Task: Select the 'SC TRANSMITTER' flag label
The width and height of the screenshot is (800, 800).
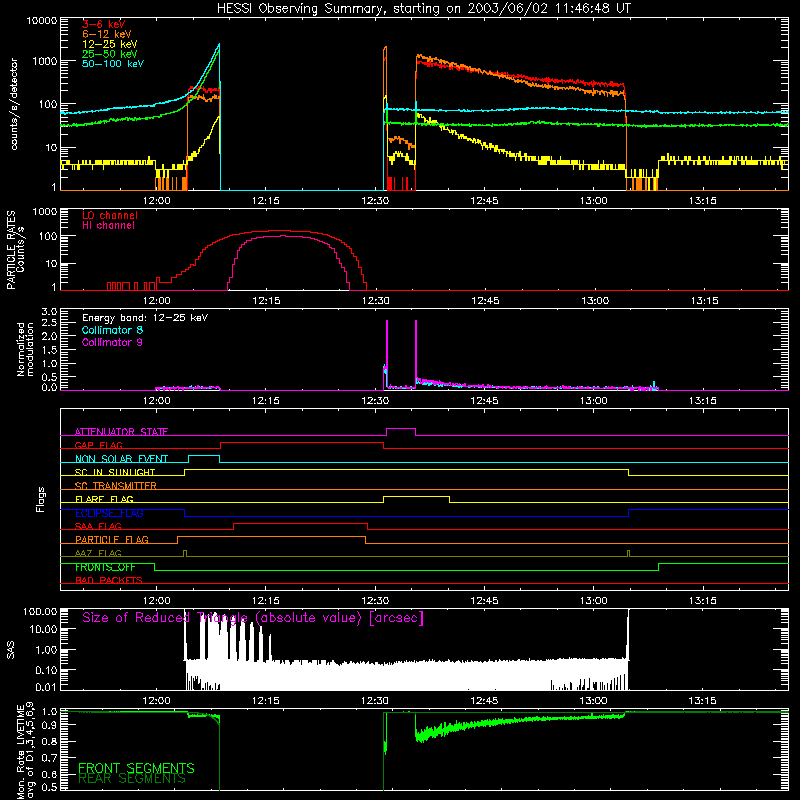Action: point(116,485)
